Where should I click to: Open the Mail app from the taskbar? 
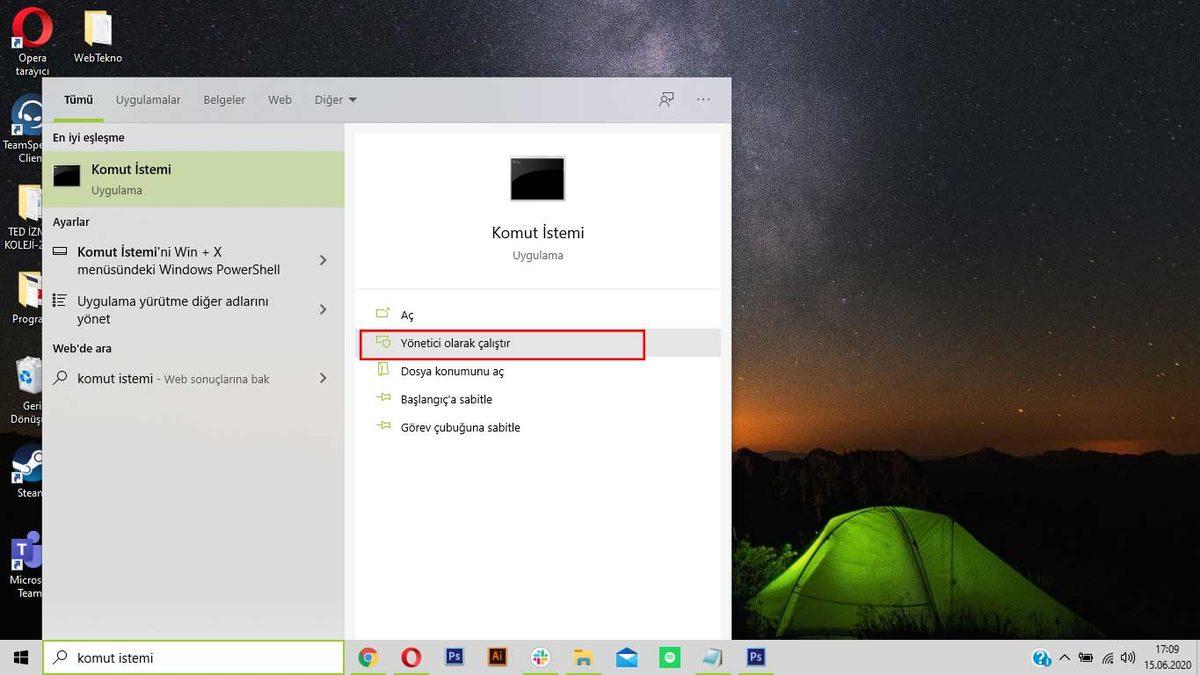tap(626, 657)
